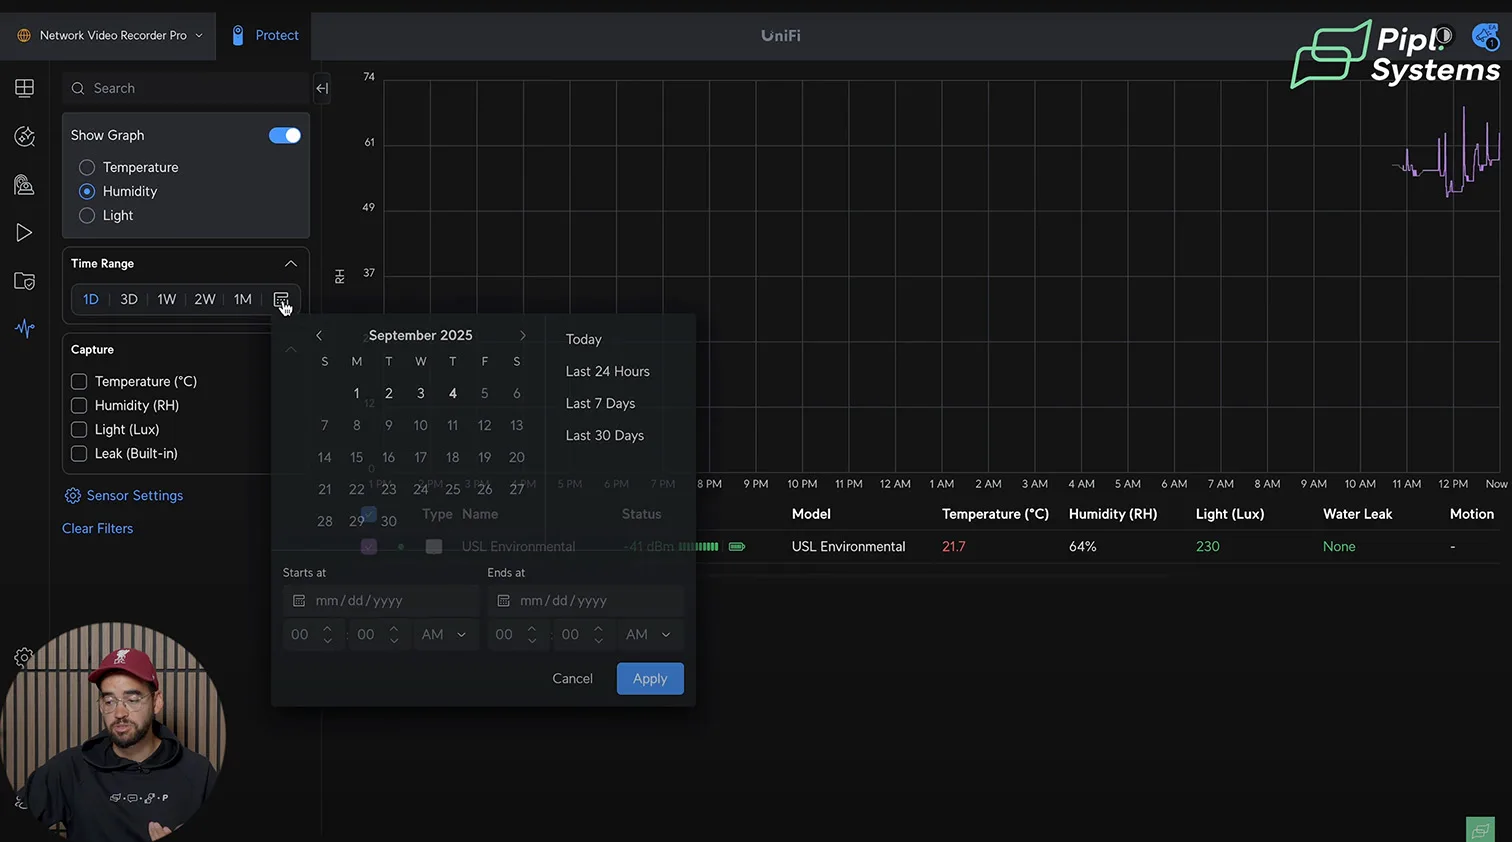1512x842 pixels.
Task: Pick September 4 in the calendar
Action: pyautogui.click(x=453, y=393)
